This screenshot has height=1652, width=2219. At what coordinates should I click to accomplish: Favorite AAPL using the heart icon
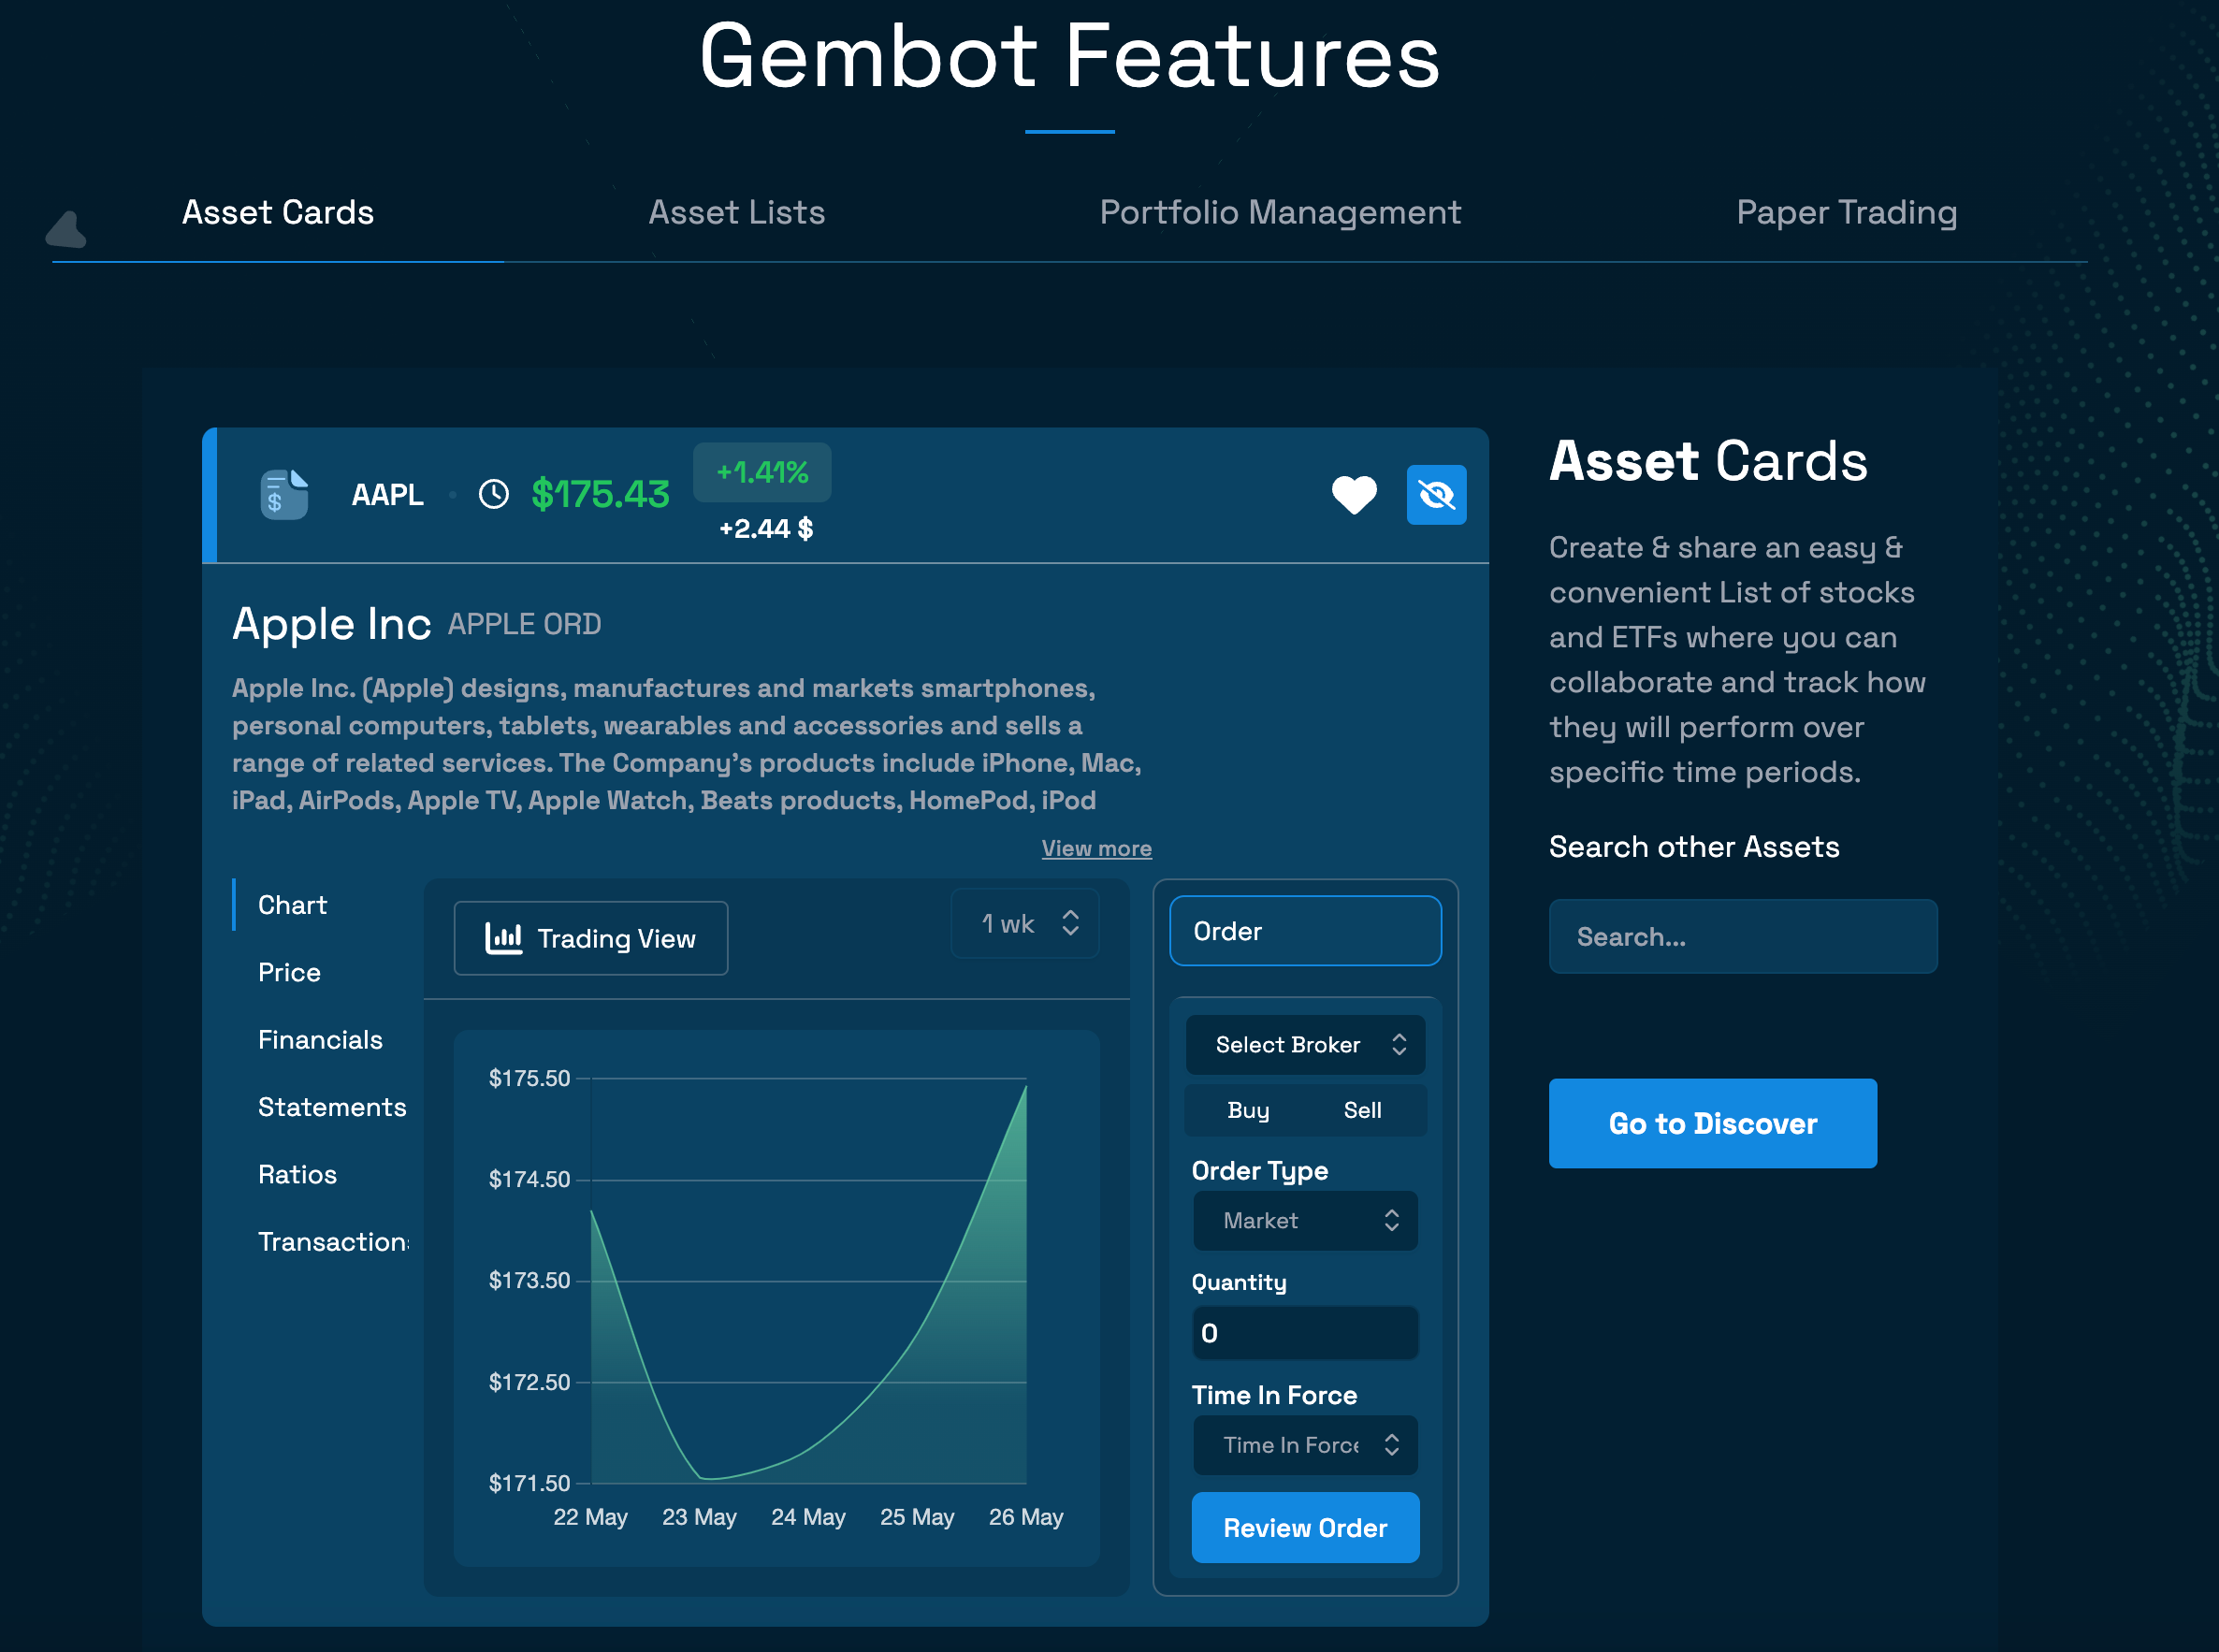pyautogui.click(x=1353, y=494)
